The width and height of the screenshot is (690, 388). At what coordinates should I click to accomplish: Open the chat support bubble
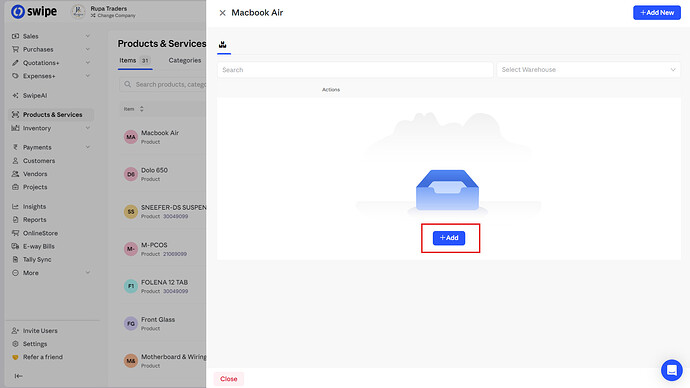pos(672,370)
